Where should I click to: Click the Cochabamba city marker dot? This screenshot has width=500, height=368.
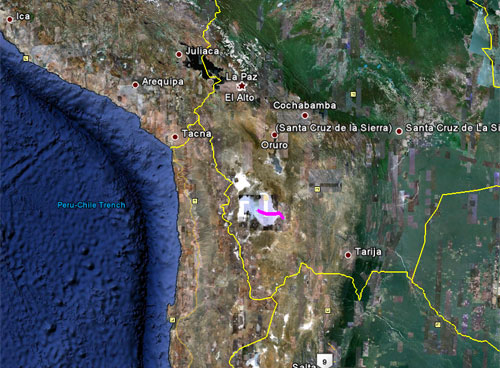pos(305,115)
